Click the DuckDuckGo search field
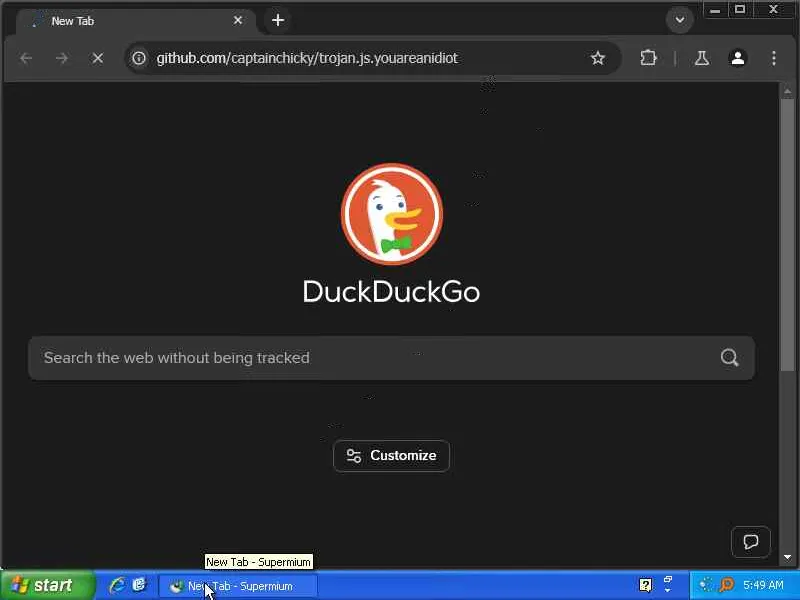The height and width of the screenshot is (600, 800). click(391, 358)
